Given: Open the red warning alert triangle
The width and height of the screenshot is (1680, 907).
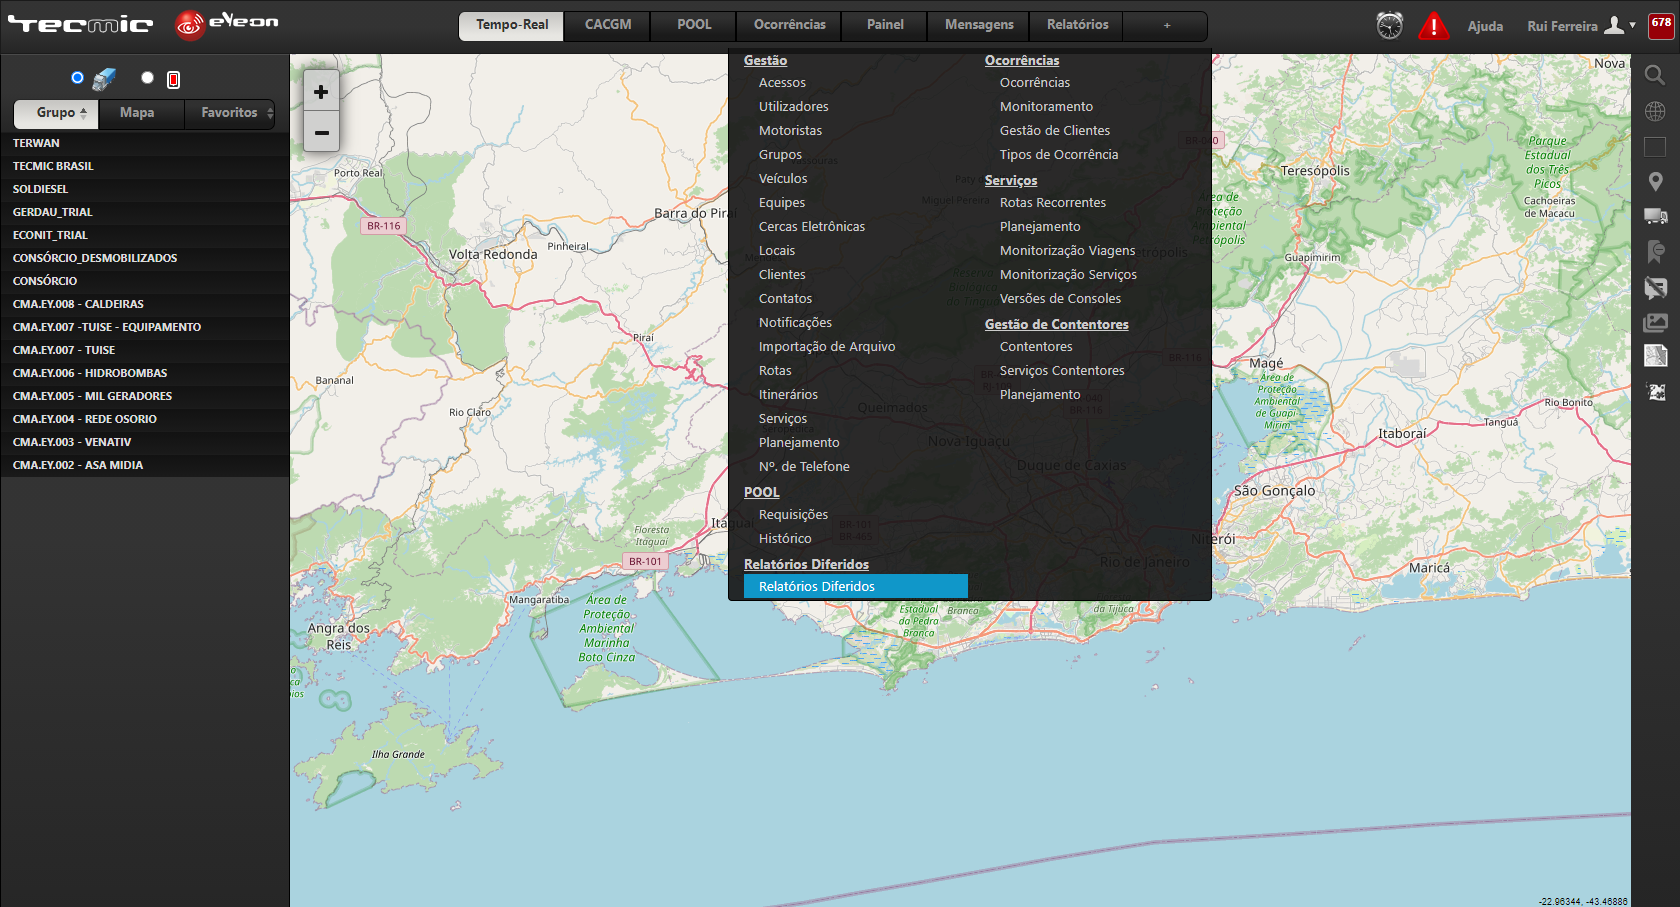Looking at the screenshot, I should click(x=1433, y=26).
